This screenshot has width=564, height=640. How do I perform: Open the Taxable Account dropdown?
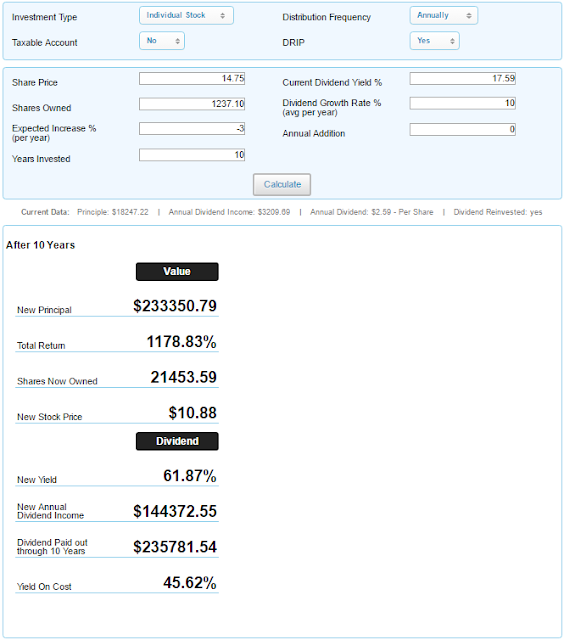pyautogui.click(x=162, y=41)
